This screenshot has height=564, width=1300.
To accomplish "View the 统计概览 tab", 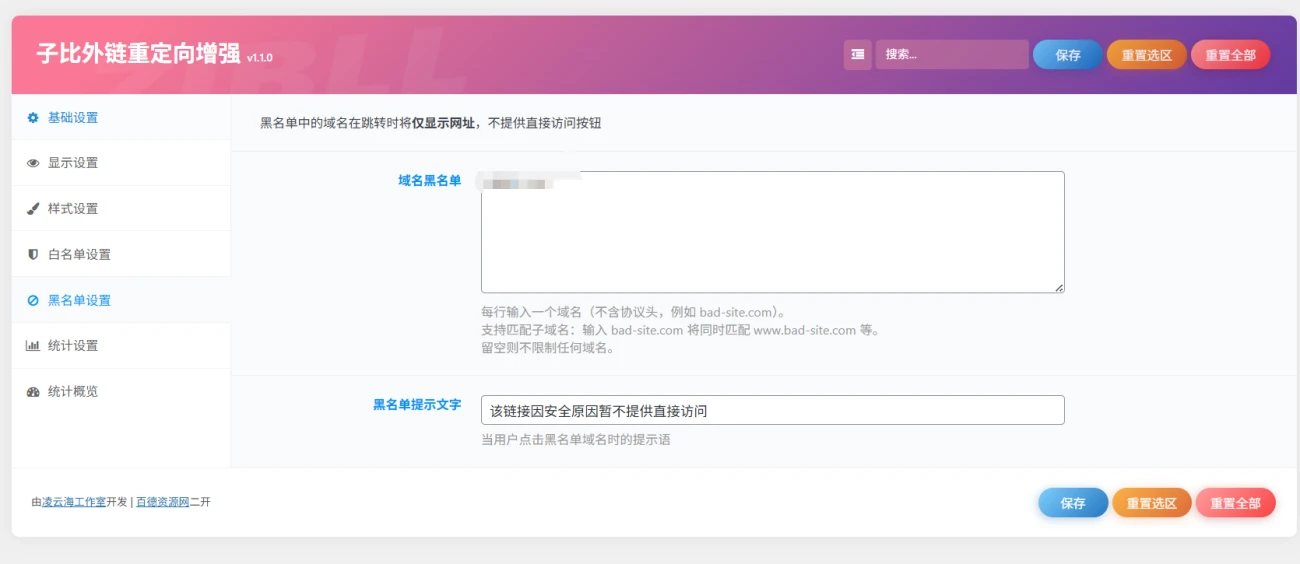I will 121,392.
